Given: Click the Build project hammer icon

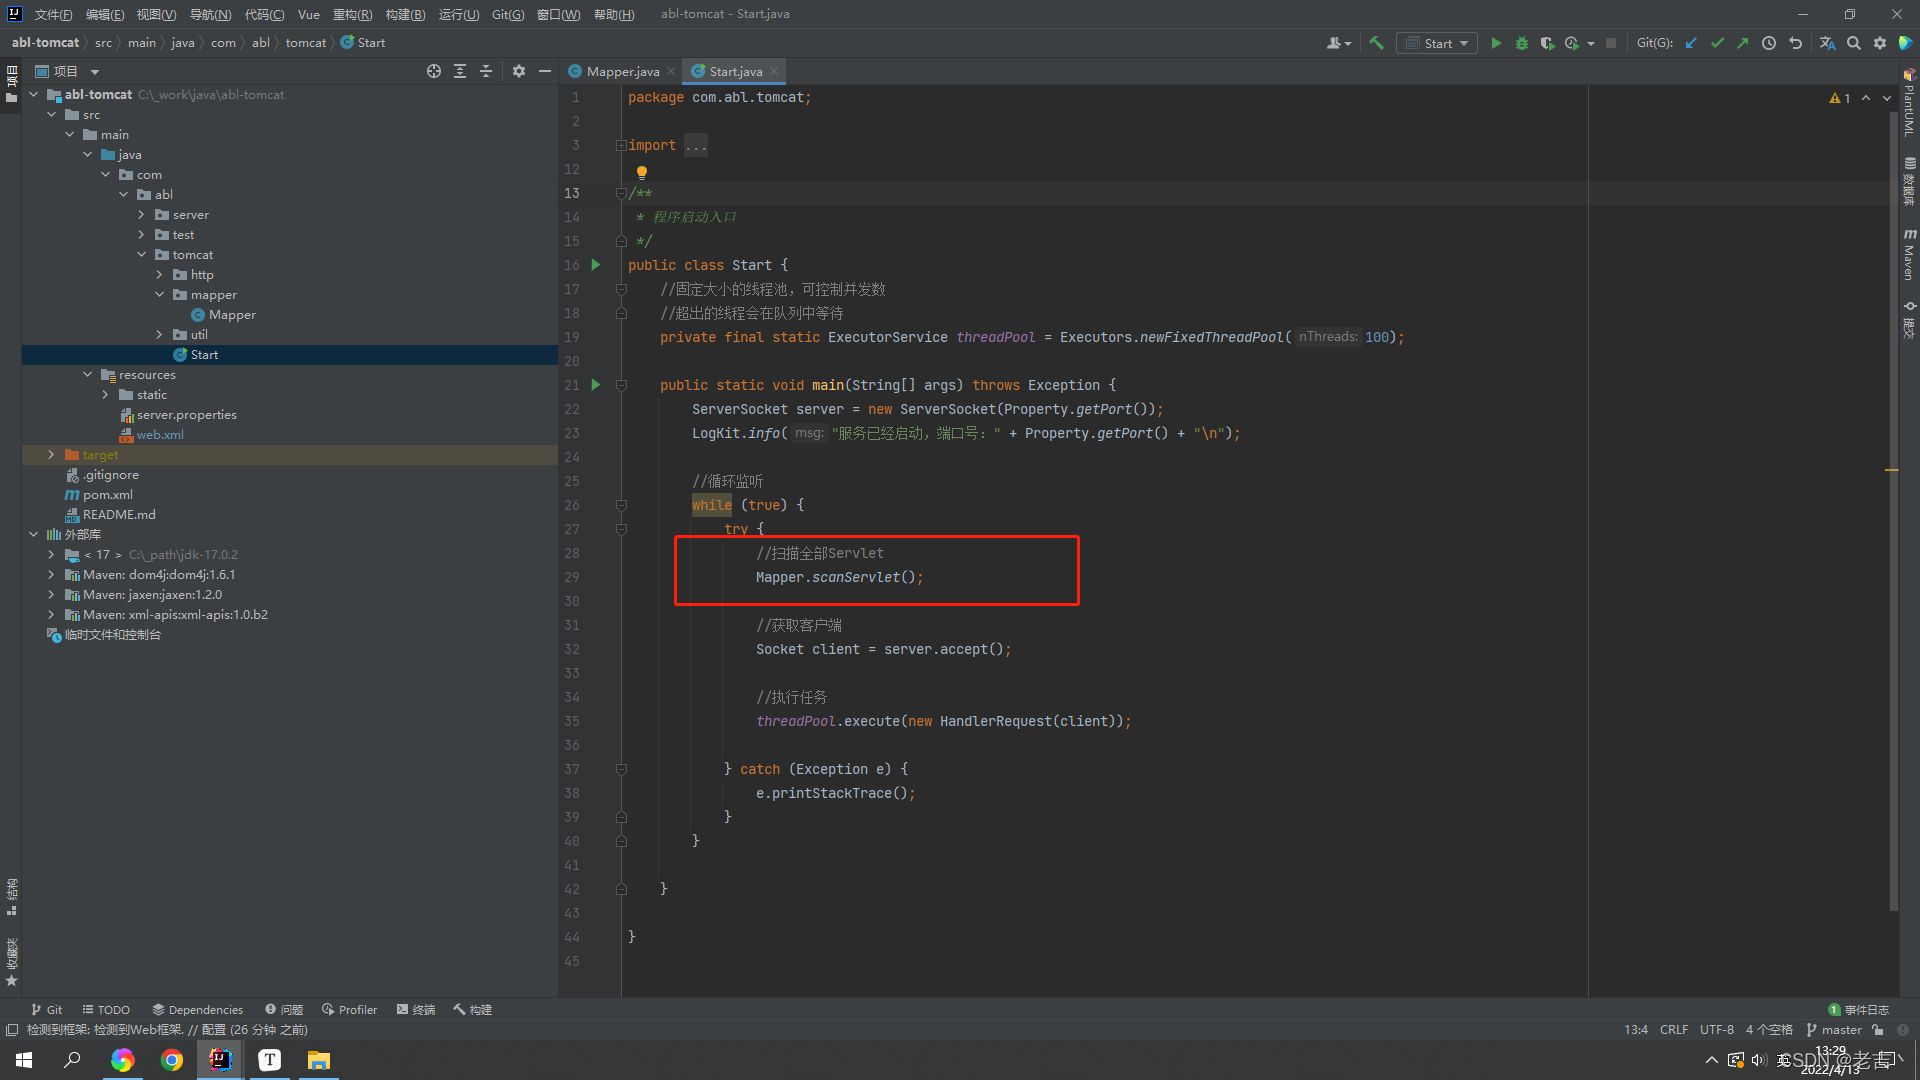Looking at the screenshot, I should [x=1377, y=43].
